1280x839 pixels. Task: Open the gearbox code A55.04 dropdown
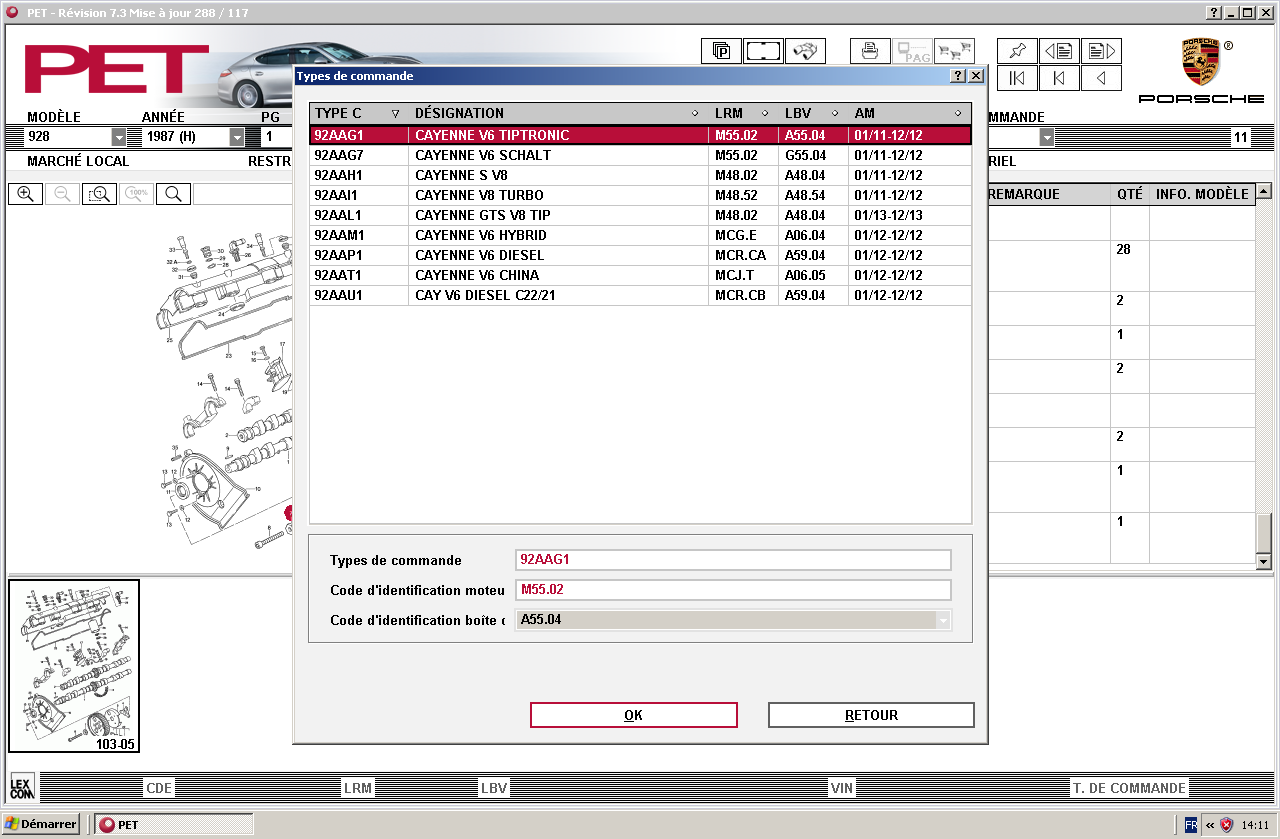coord(942,620)
